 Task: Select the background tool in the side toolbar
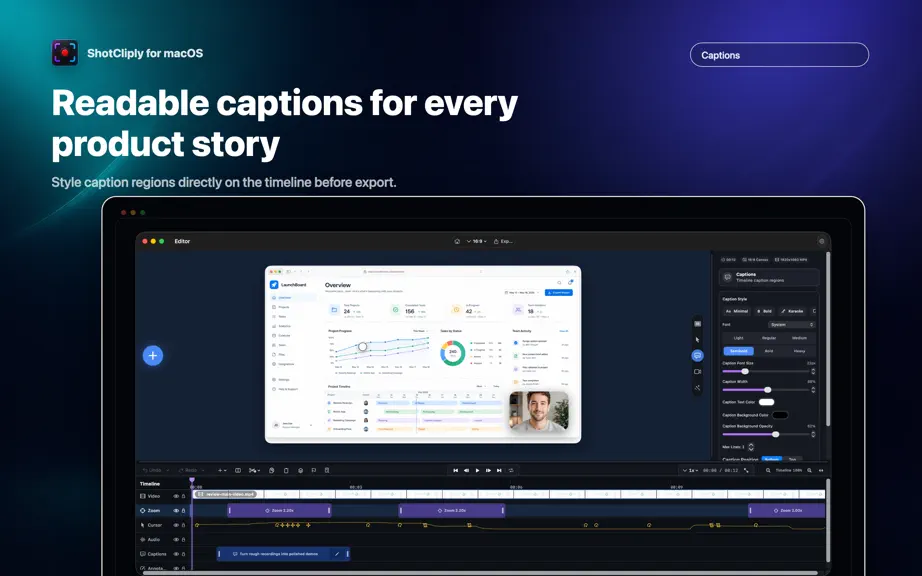click(697, 324)
